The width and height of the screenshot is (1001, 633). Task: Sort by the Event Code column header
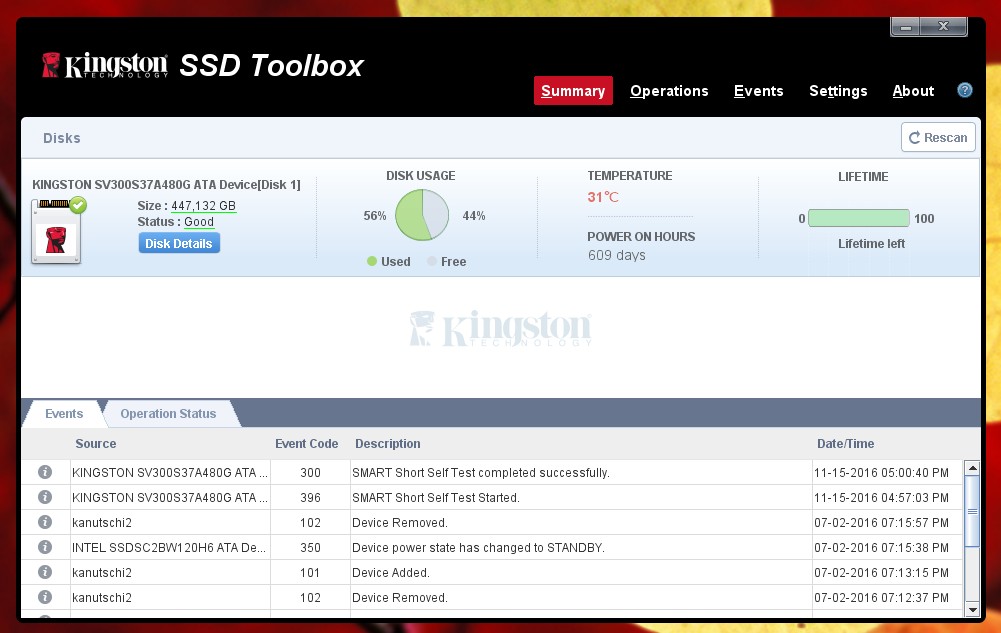click(x=306, y=443)
